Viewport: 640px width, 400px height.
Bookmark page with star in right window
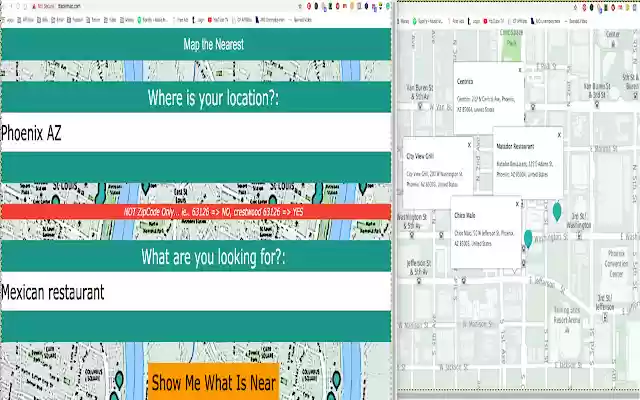pos(576,7)
